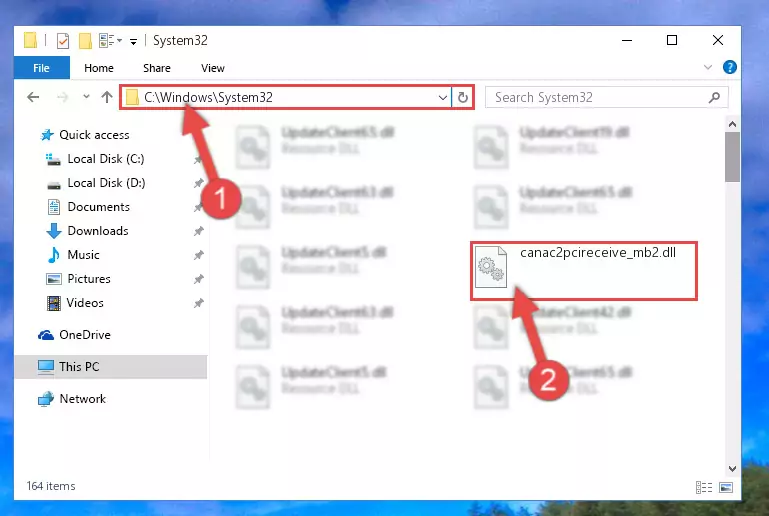The image size is (769, 516).
Task: Go up one folder level
Action: point(106,97)
